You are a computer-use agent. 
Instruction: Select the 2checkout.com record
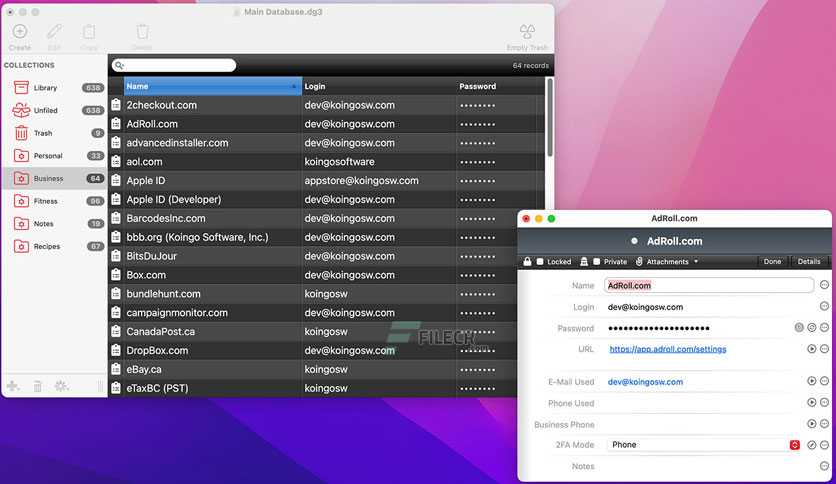click(x=326, y=105)
